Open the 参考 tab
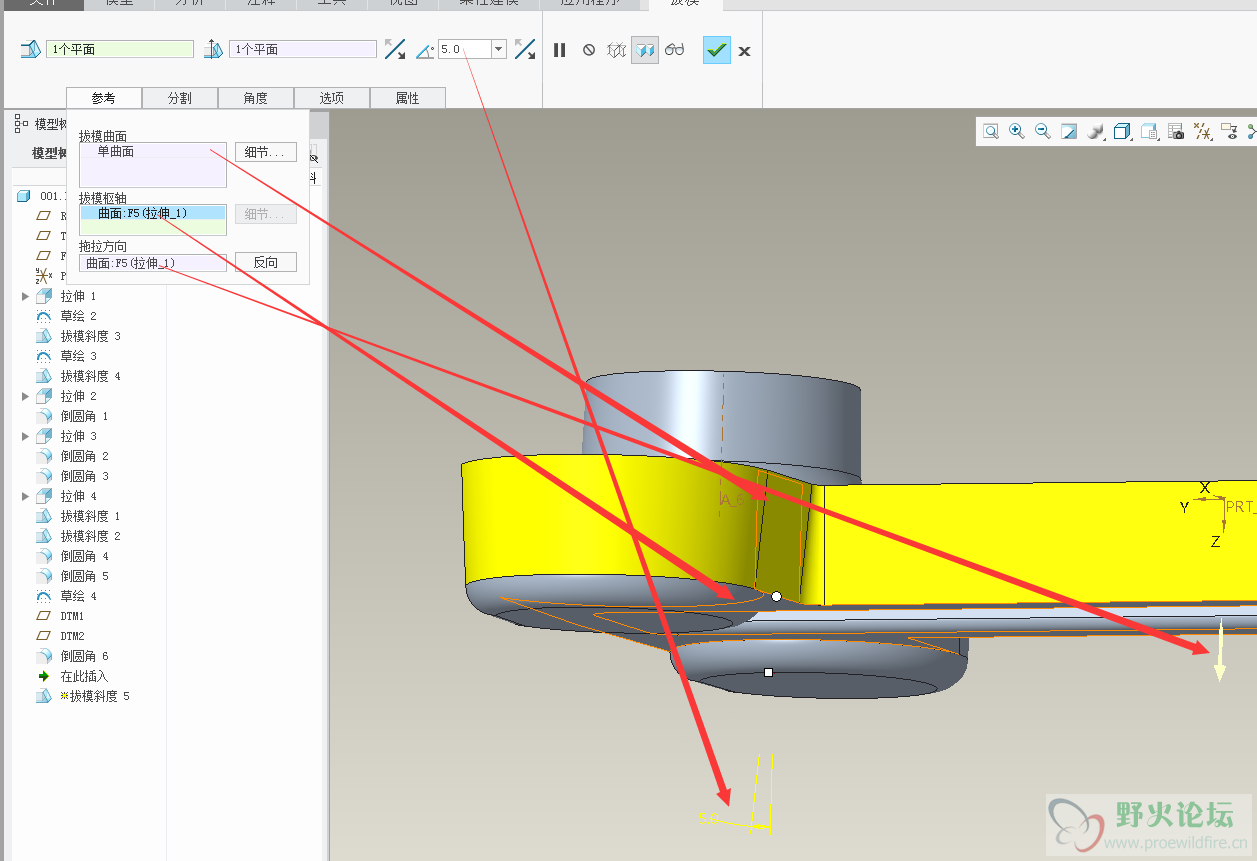 104,98
